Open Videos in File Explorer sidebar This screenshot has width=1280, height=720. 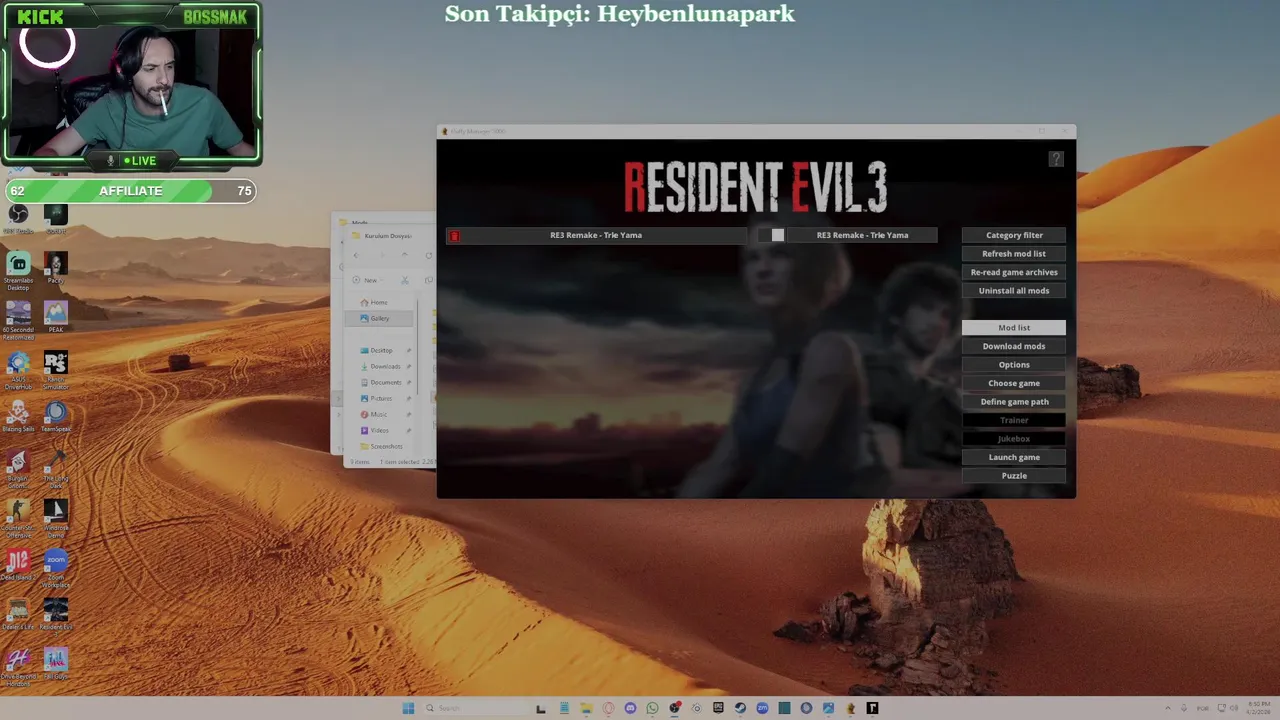(x=379, y=430)
